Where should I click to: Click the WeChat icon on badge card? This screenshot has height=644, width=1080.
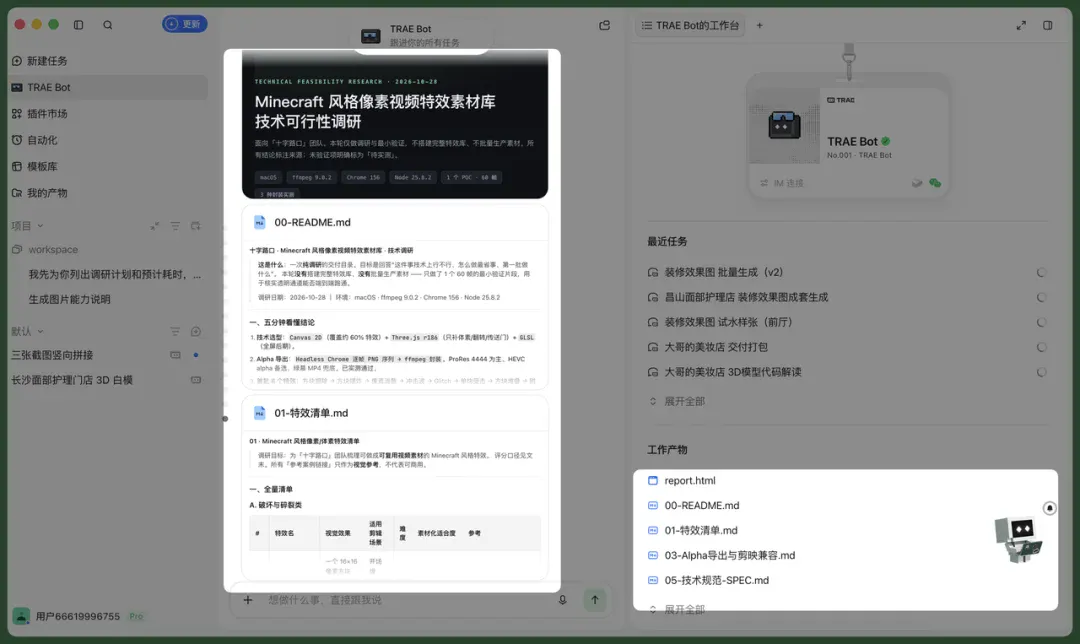coord(935,183)
